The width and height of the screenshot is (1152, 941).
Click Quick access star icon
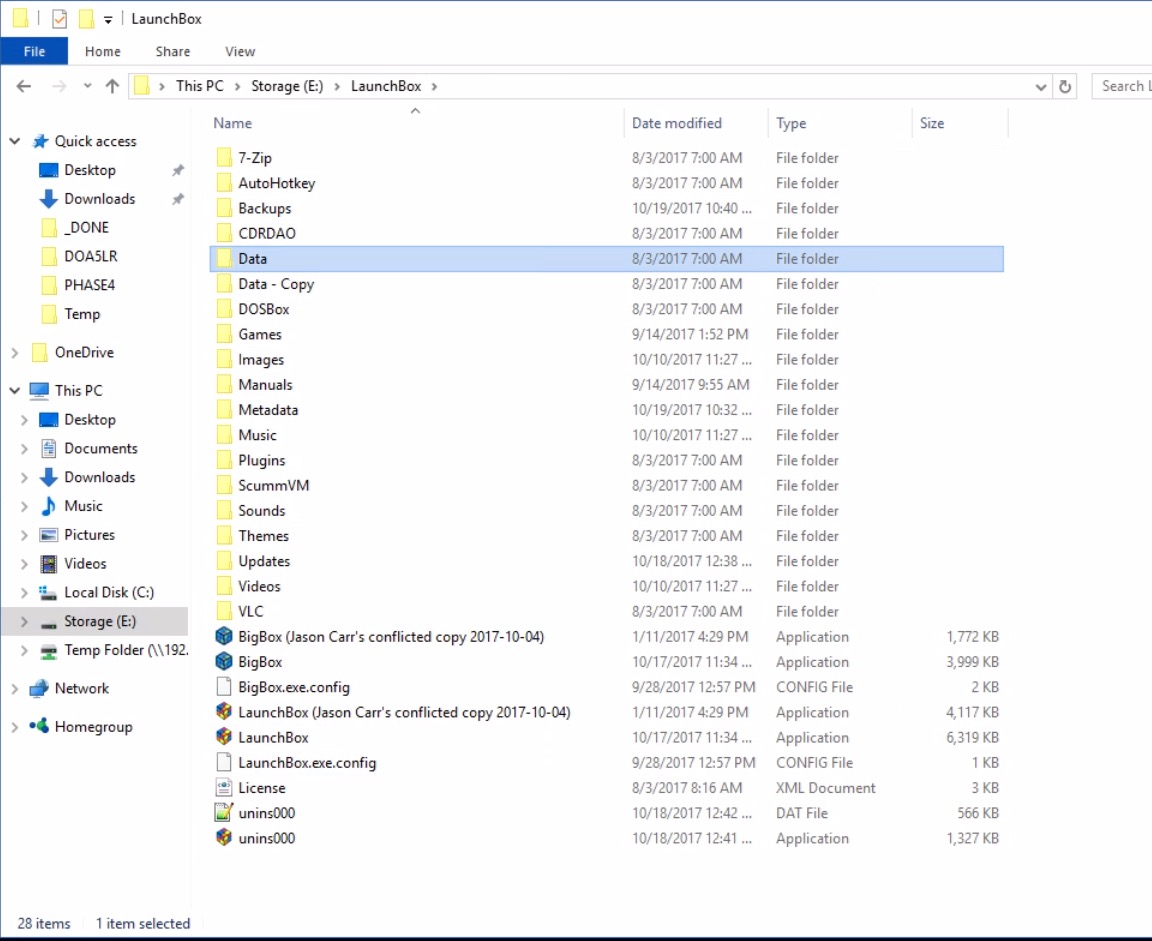click(x=40, y=141)
